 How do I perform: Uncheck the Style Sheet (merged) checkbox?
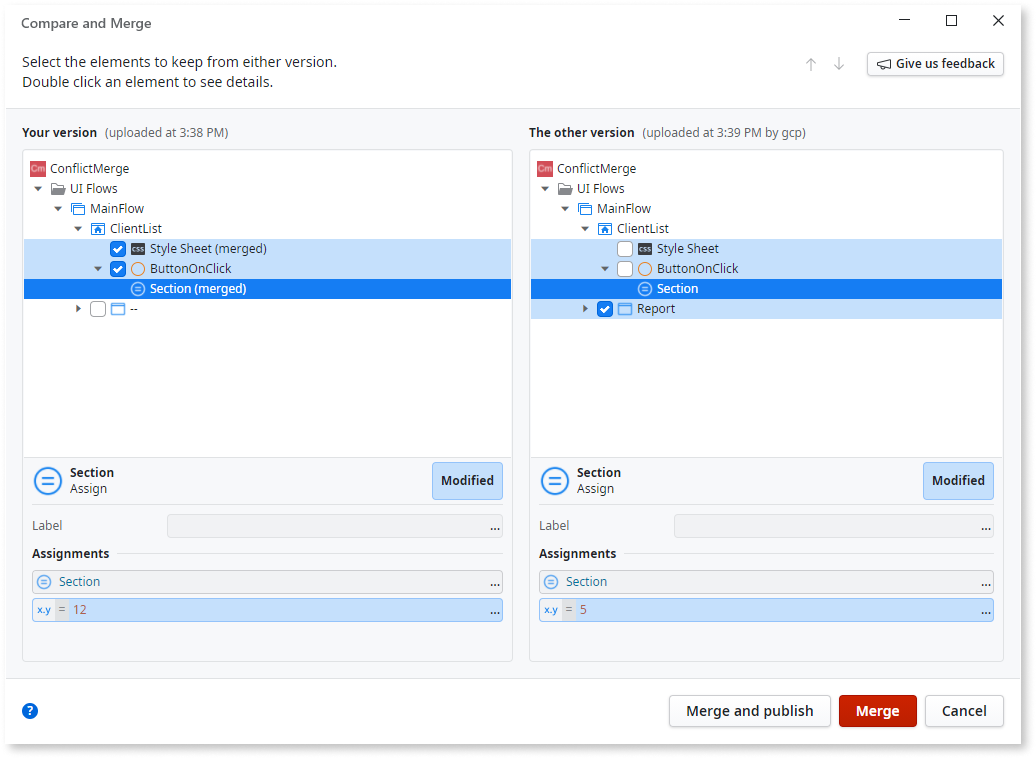[x=118, y=248]
